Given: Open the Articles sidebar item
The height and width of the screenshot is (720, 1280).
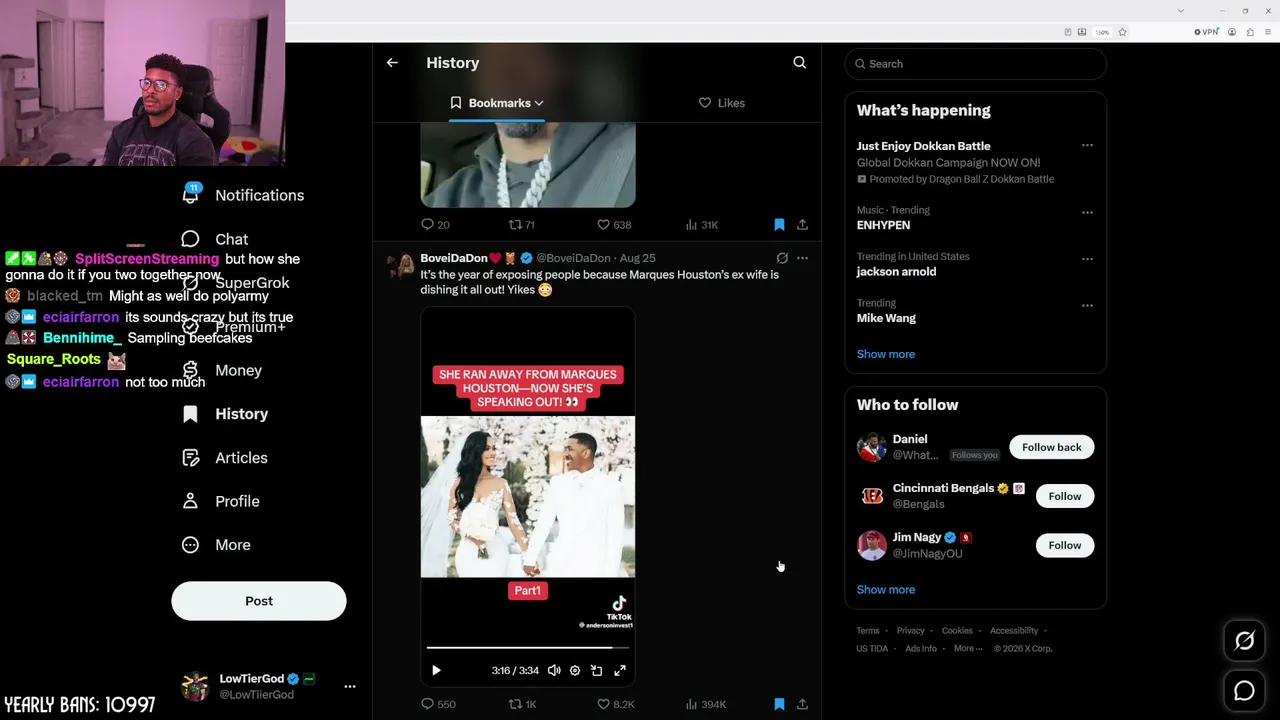Looking at the screenshot, I should click(x=225, y=458).
